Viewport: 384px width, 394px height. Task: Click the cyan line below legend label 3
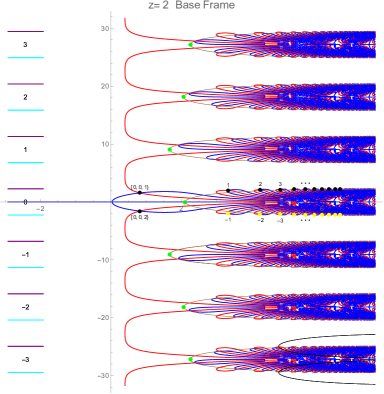tap(26, 58)
